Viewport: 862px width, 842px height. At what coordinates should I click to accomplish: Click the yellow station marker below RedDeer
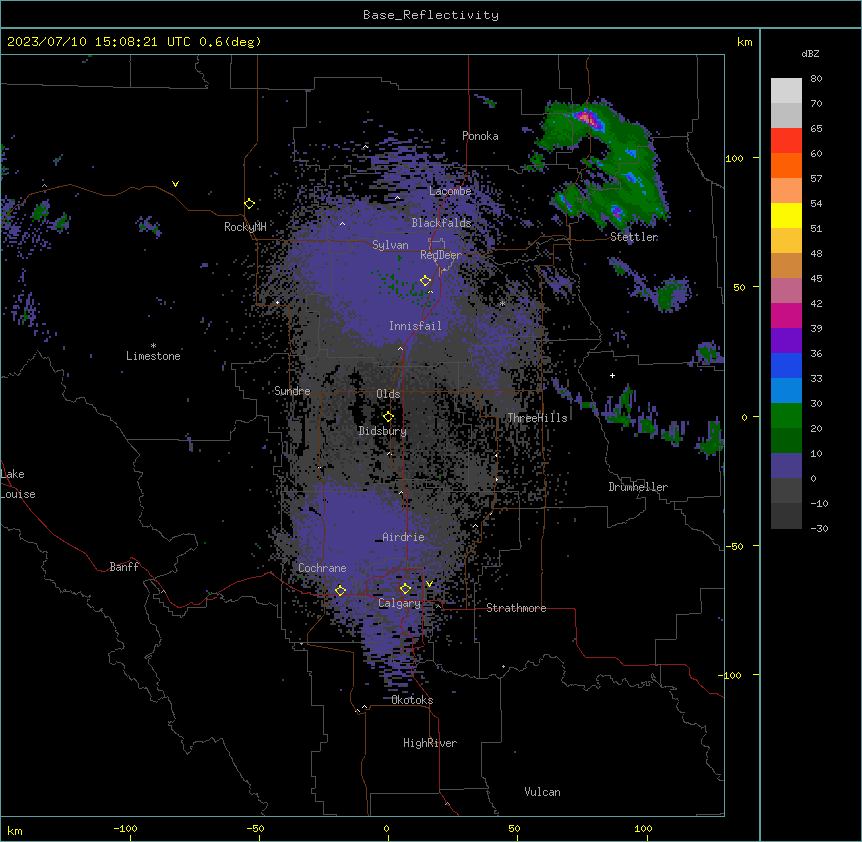426,281
